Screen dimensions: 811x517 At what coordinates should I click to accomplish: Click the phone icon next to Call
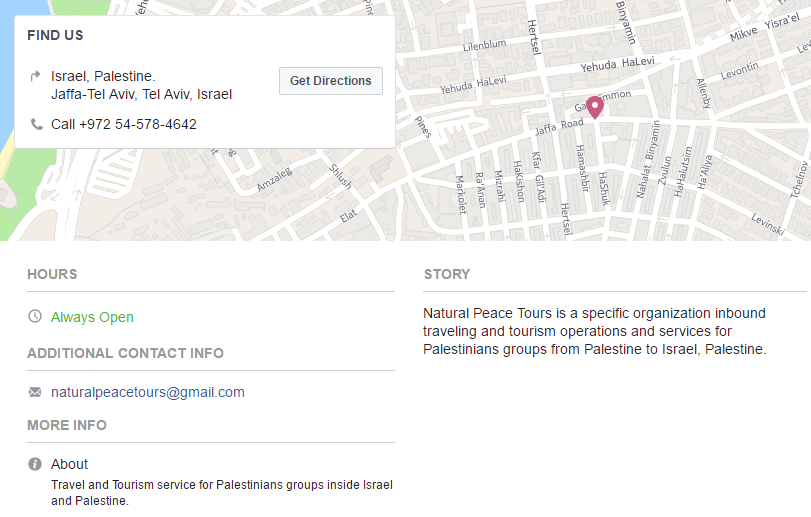(x=36, y=124)
